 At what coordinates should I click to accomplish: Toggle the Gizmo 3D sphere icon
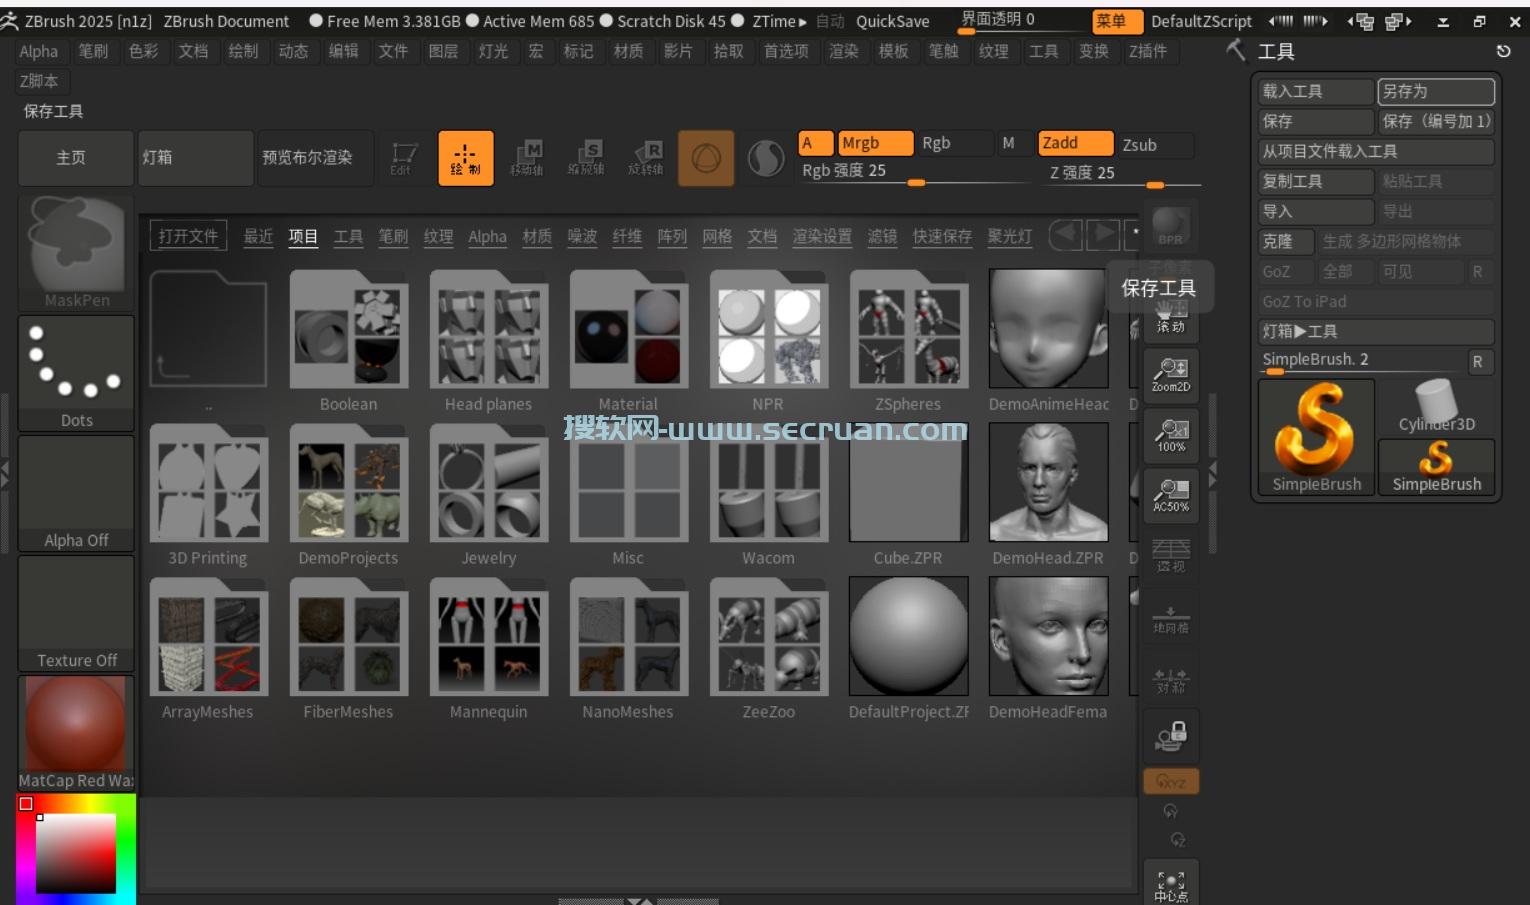pos(706,158)
